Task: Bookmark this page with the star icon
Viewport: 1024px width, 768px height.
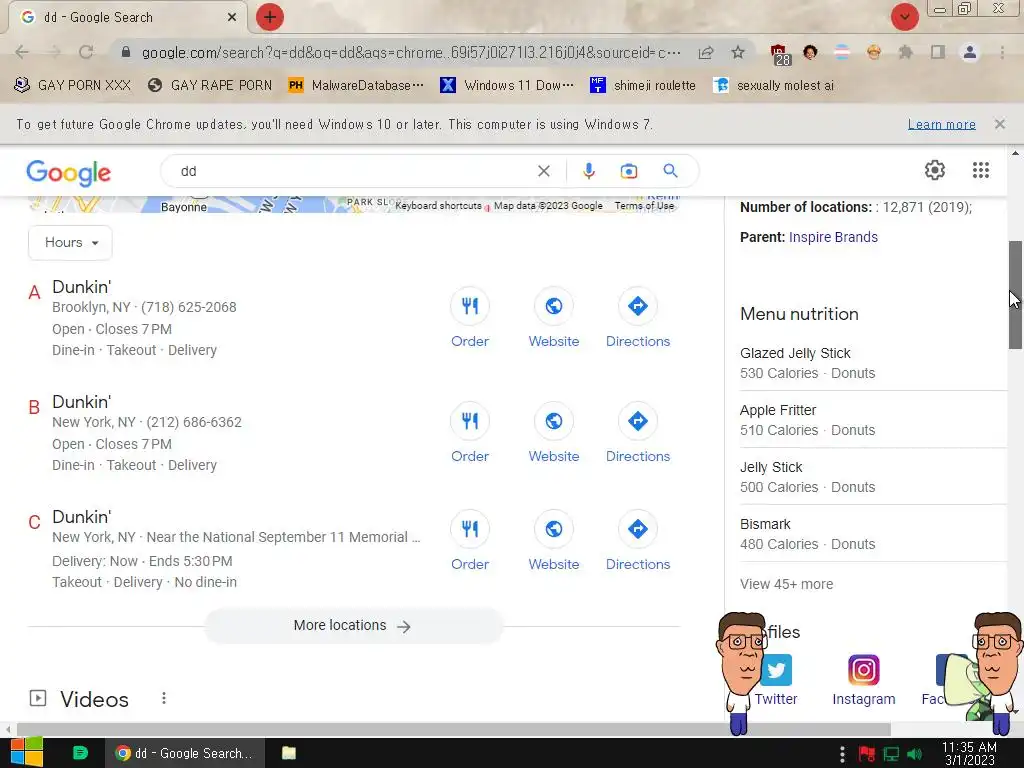Action: coord(738,52)
